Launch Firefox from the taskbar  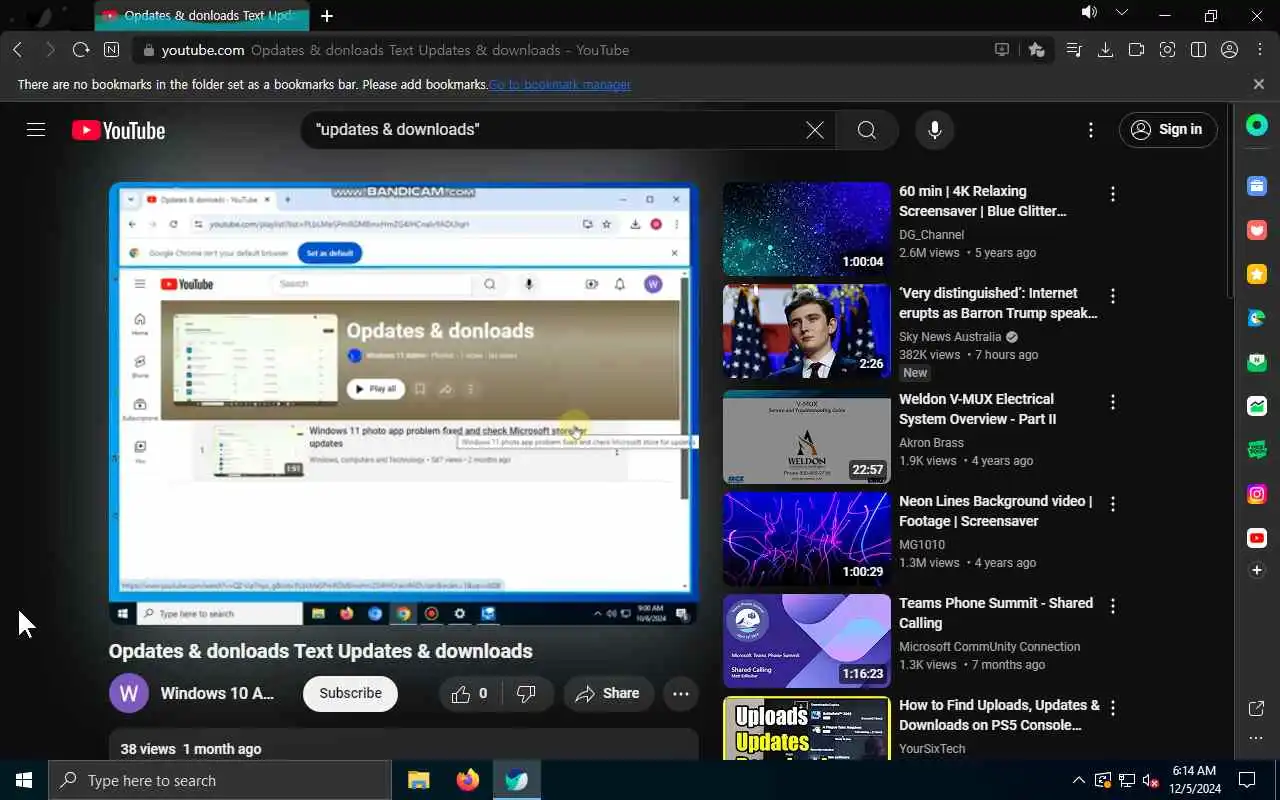[x=467, y=780]
